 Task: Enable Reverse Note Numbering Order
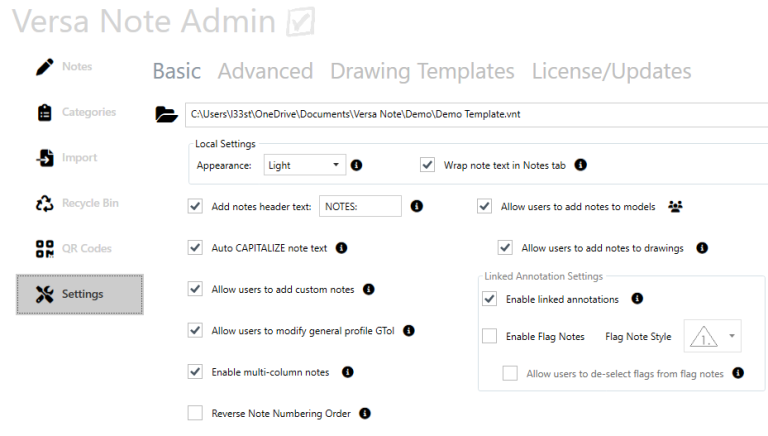click(195, 413)
